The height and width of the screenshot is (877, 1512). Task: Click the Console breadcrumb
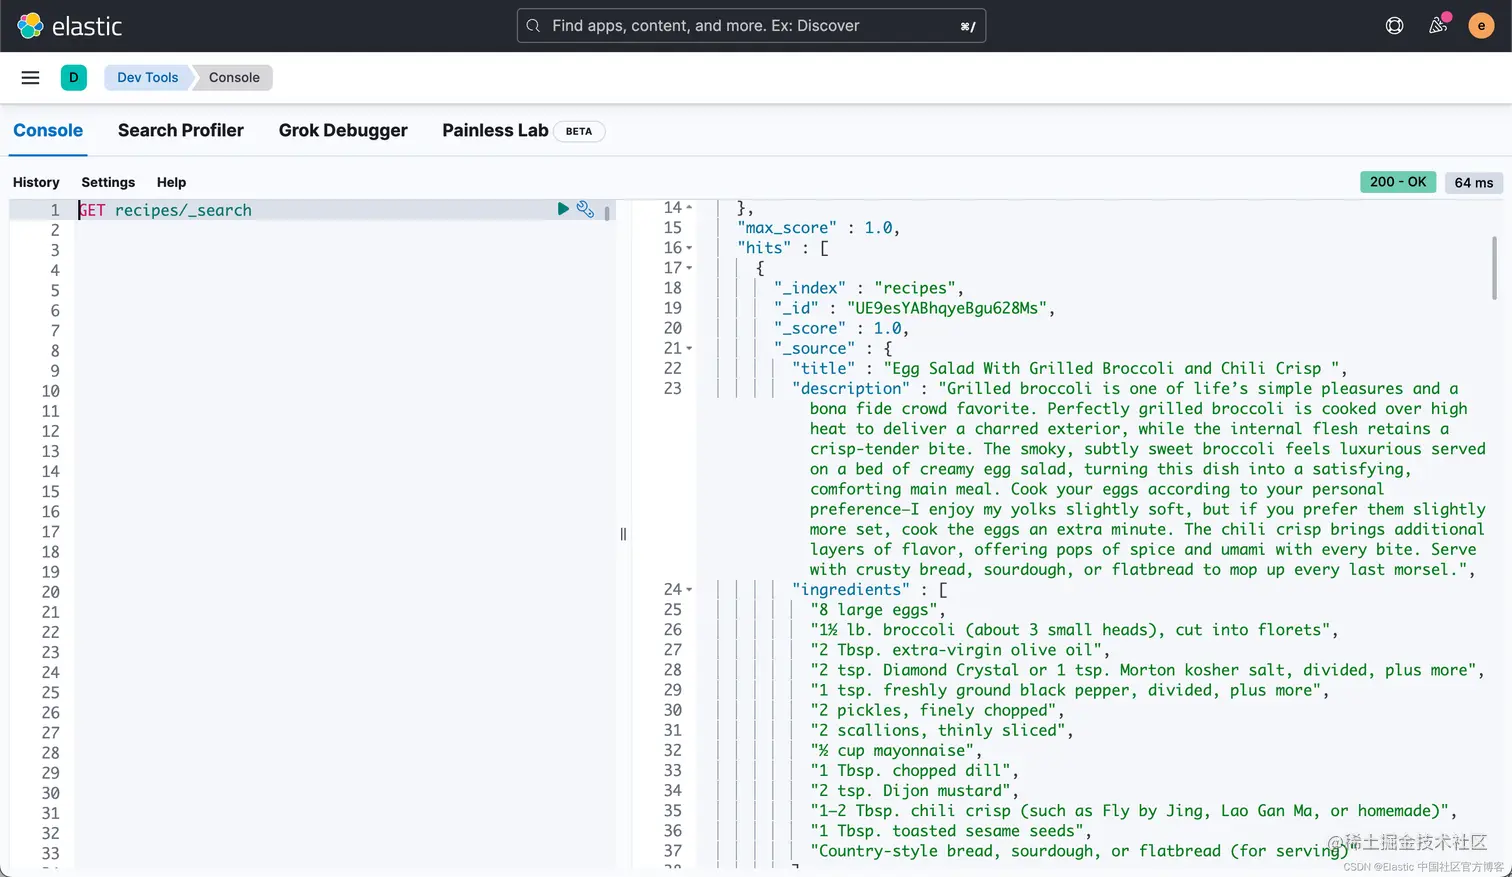click(x=234, y=77)
